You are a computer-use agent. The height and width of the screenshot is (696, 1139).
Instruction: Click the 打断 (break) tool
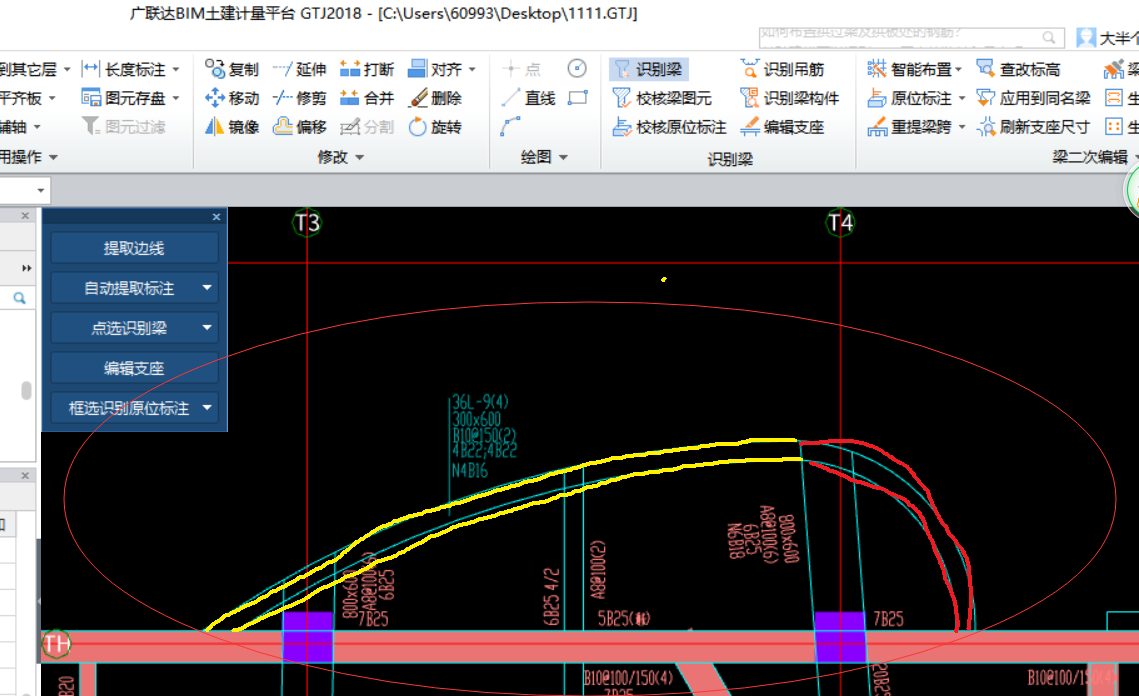[x=367, y=69]
